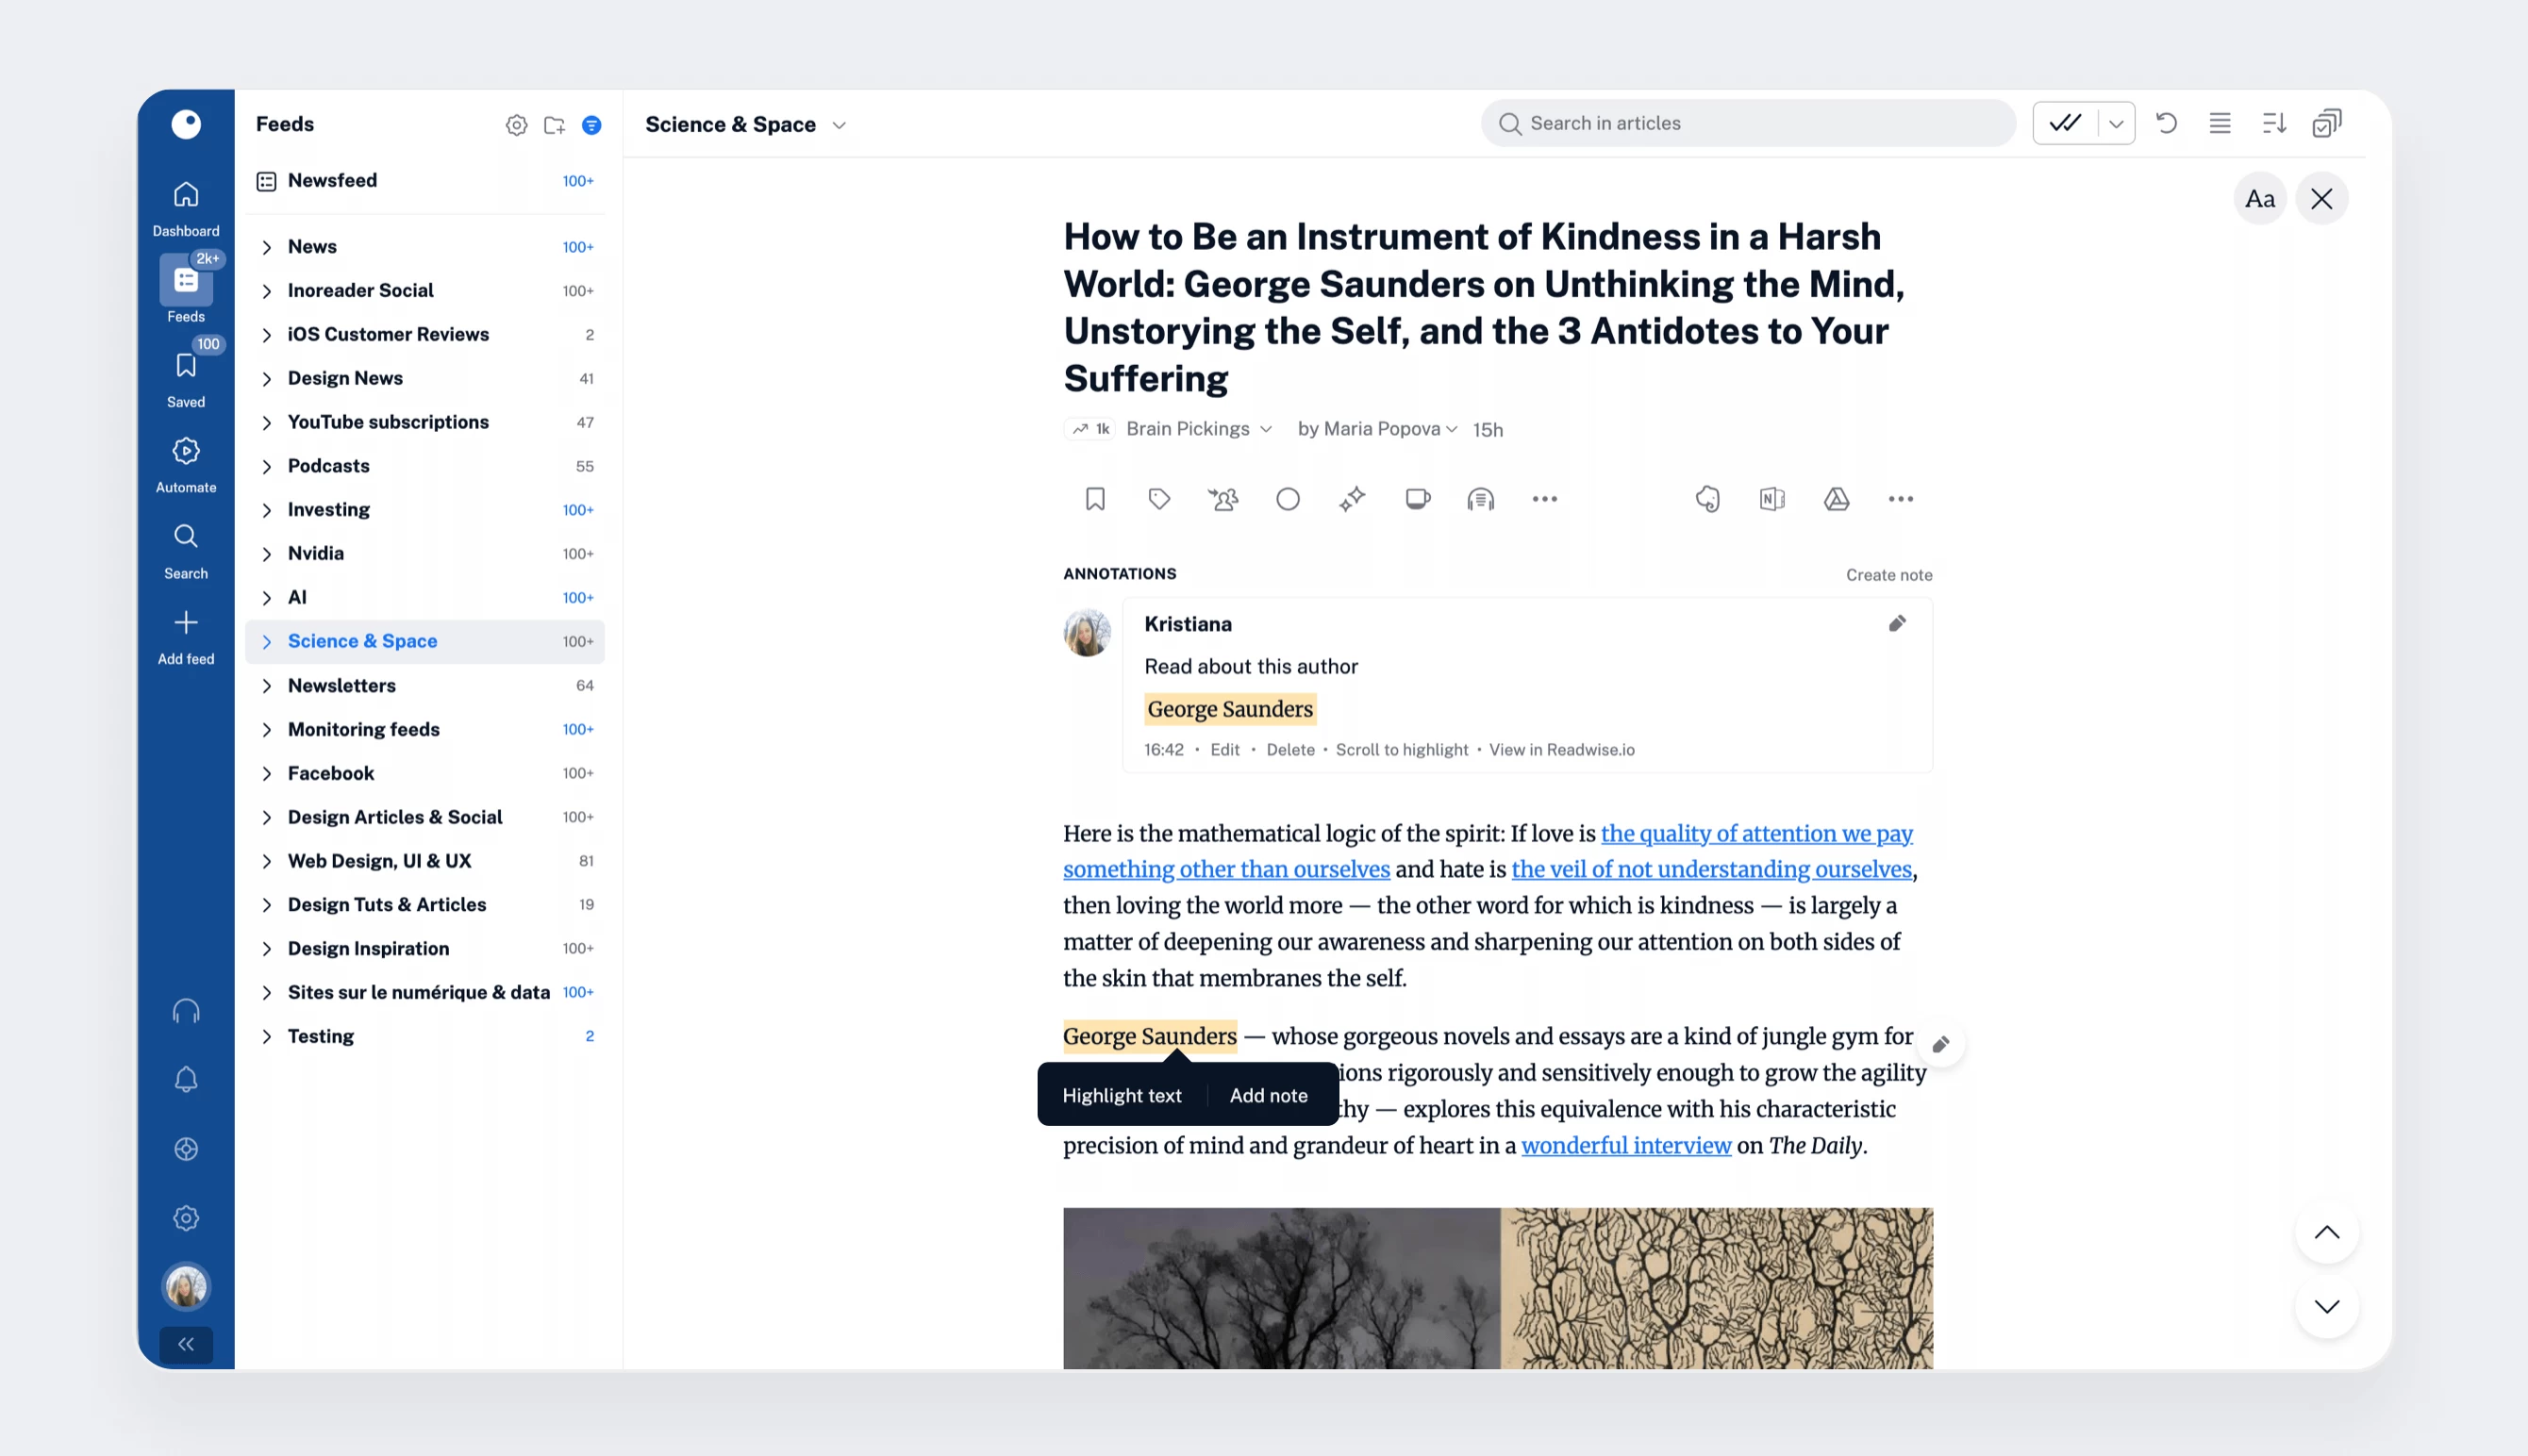Collapse sidebar with the double-arrow button
2528x1456 pixels.
coord(186,1344)
